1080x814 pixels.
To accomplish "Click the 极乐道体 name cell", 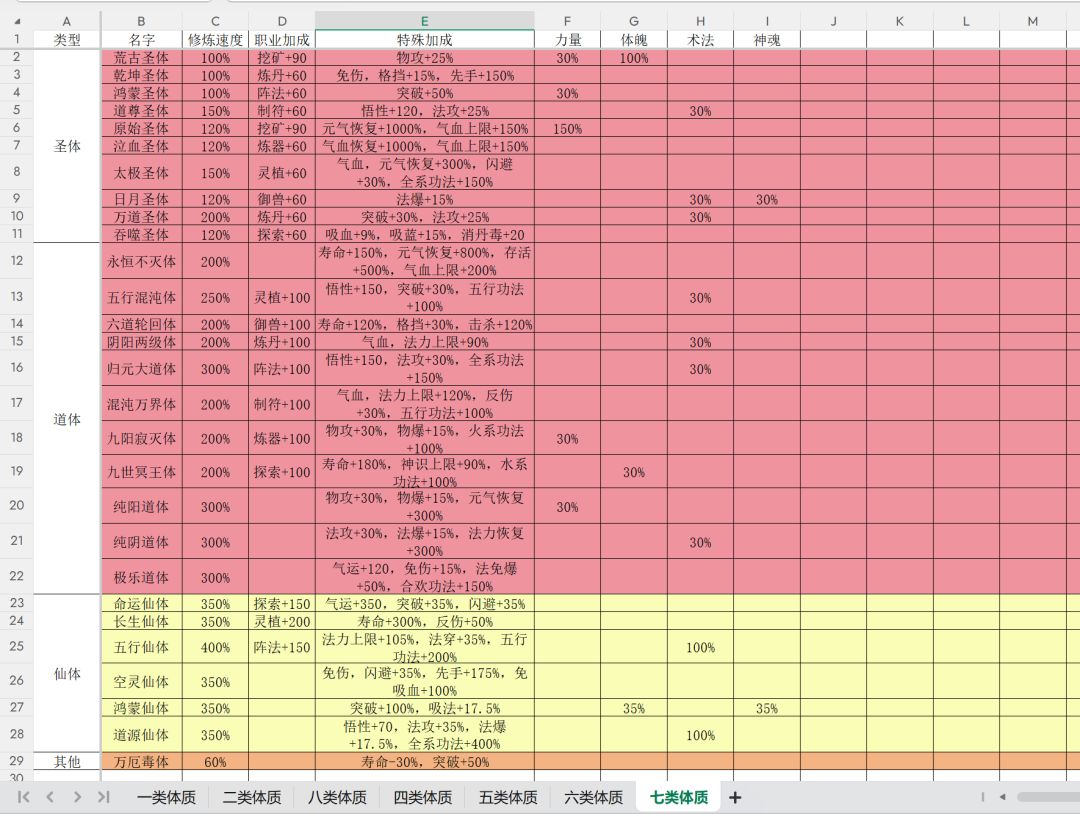I will (x=141, y=577).
